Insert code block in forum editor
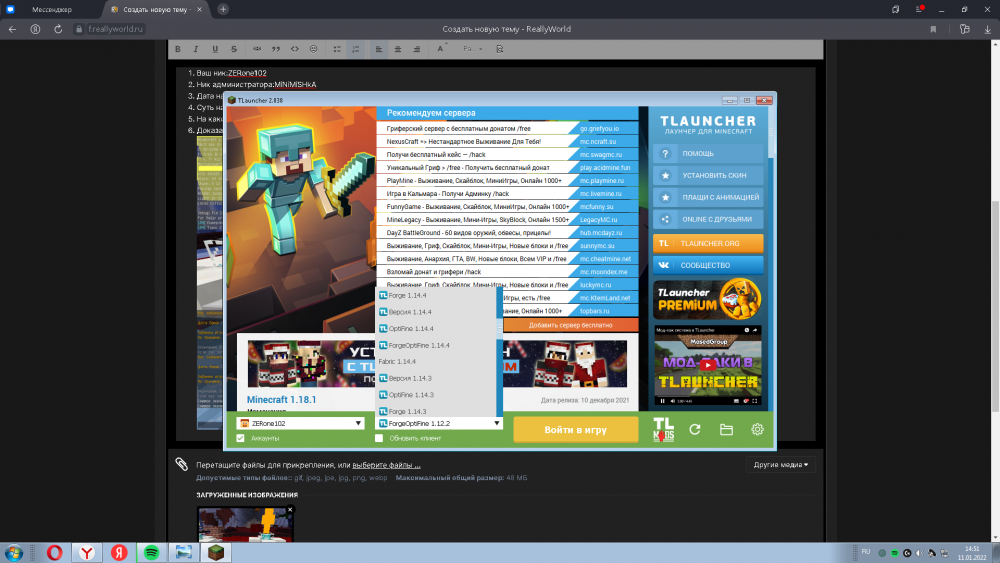 pos(295,49)
